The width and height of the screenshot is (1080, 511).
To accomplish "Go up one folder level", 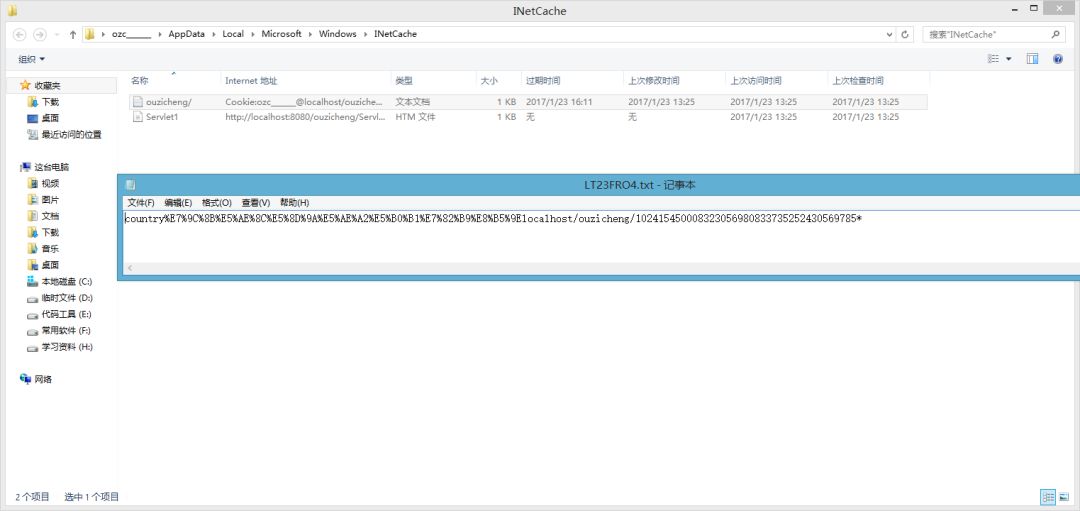I will [73, 34].
